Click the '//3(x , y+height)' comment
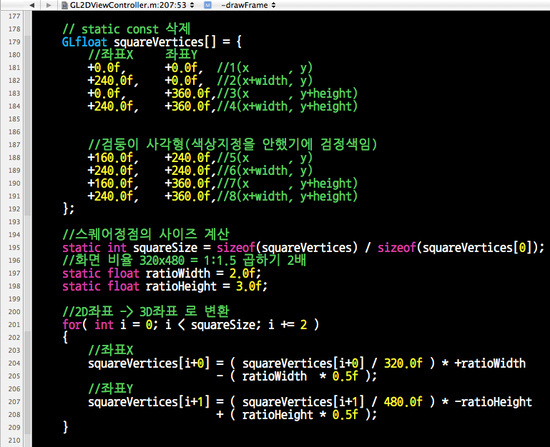This screenshot has width=550, height=447. [x=287, y=93]
